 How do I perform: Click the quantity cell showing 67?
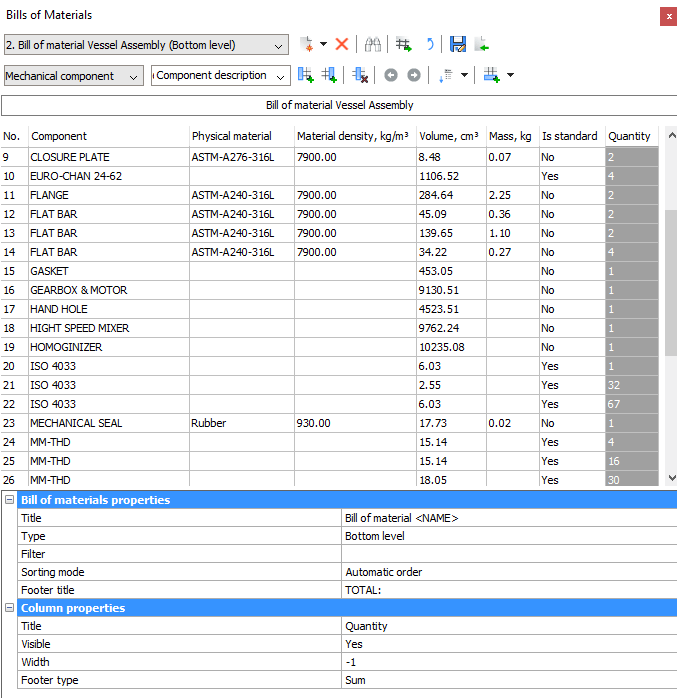(x=631, y=404)
